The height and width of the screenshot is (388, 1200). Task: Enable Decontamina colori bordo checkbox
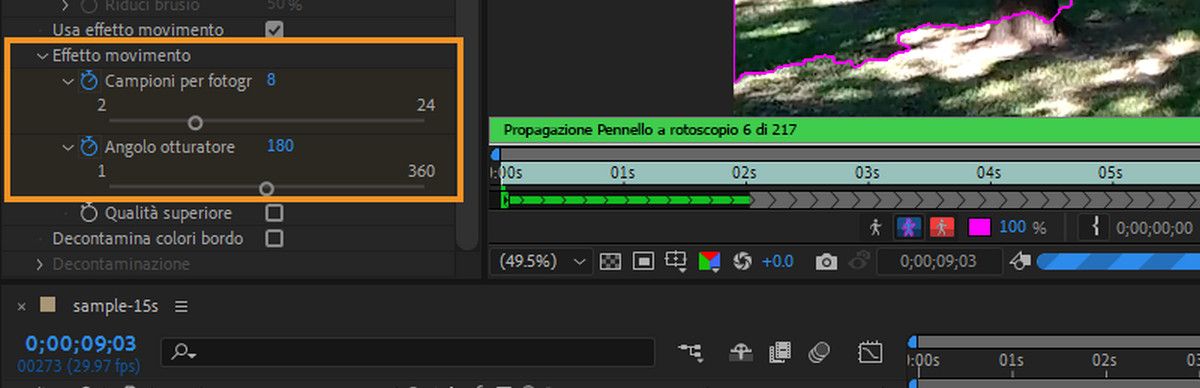pos(274,238)
